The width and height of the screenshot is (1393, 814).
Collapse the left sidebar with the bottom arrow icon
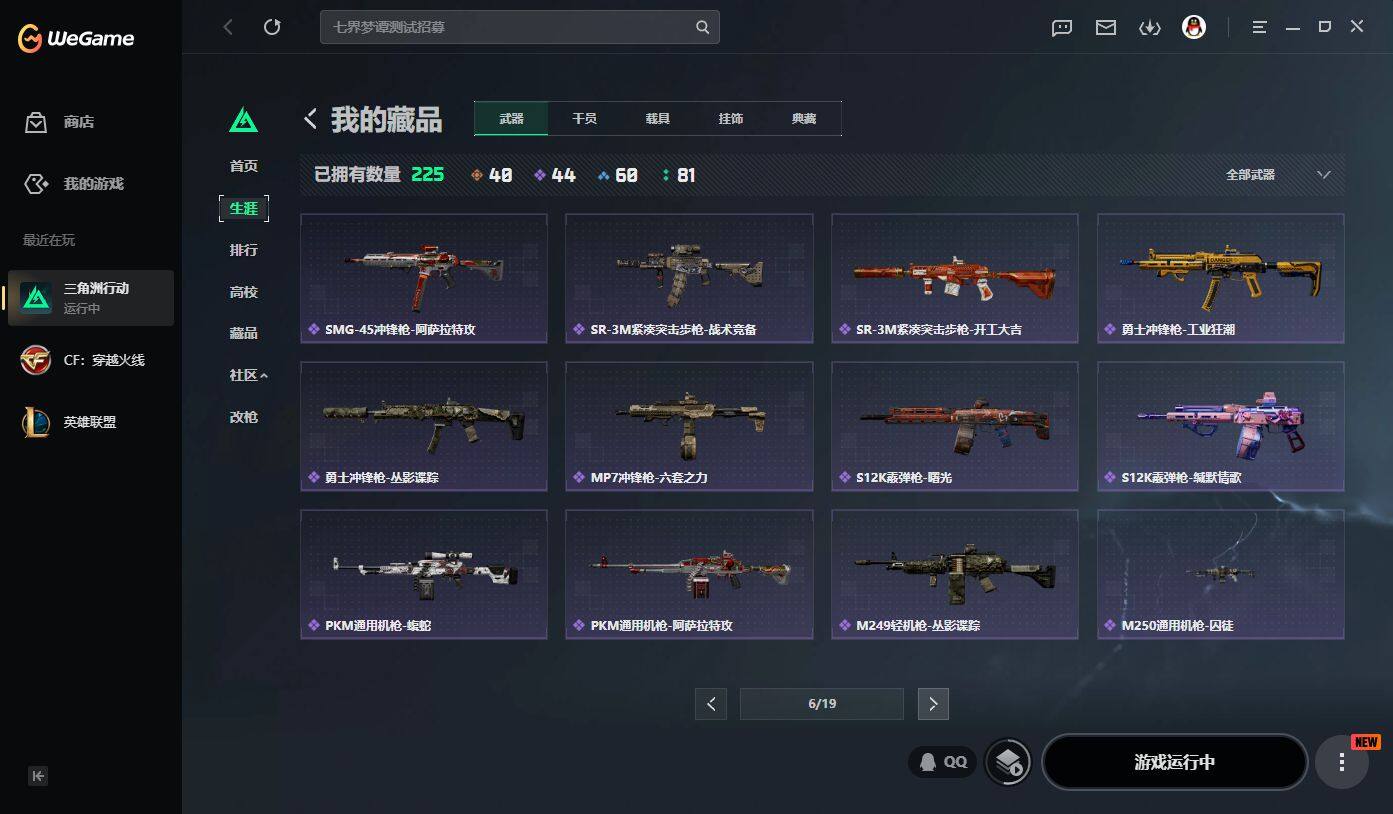[38, 776]
